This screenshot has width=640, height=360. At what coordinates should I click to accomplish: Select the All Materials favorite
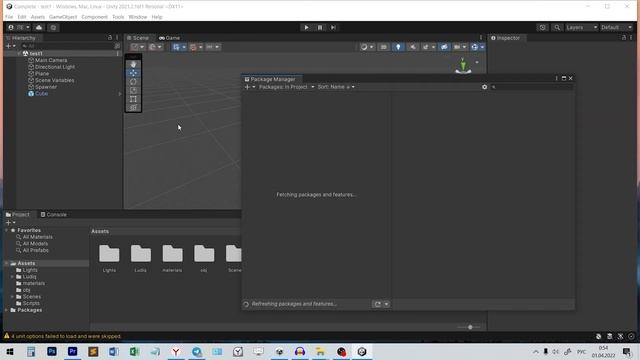(x=37, y=237)
